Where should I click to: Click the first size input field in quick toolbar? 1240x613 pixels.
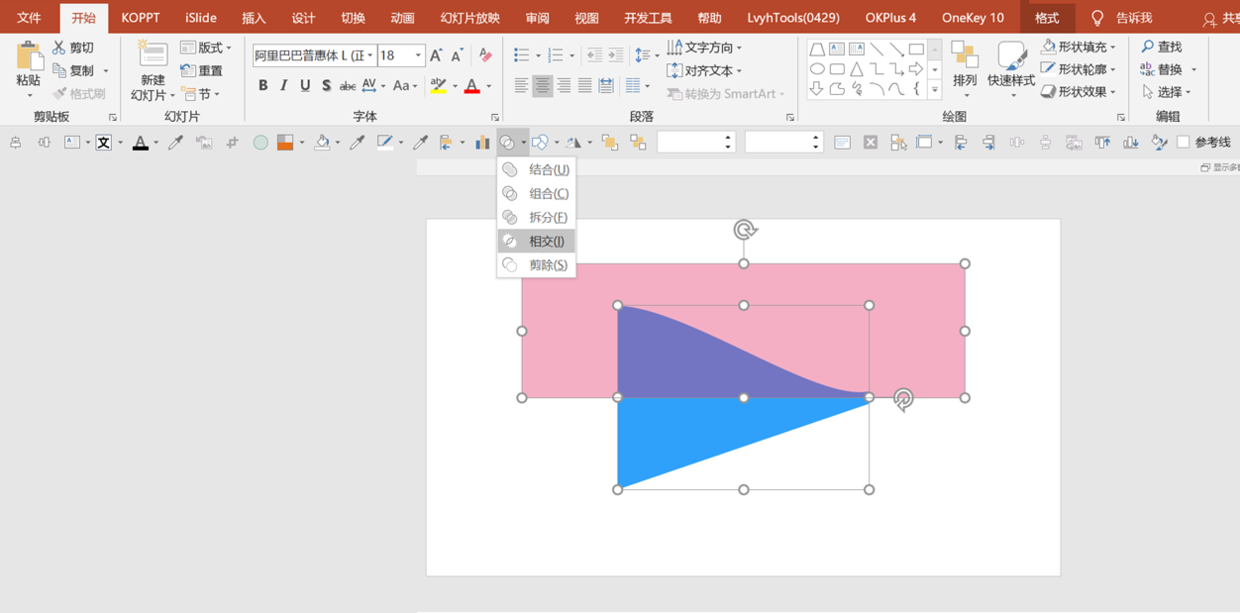[696, 143]
